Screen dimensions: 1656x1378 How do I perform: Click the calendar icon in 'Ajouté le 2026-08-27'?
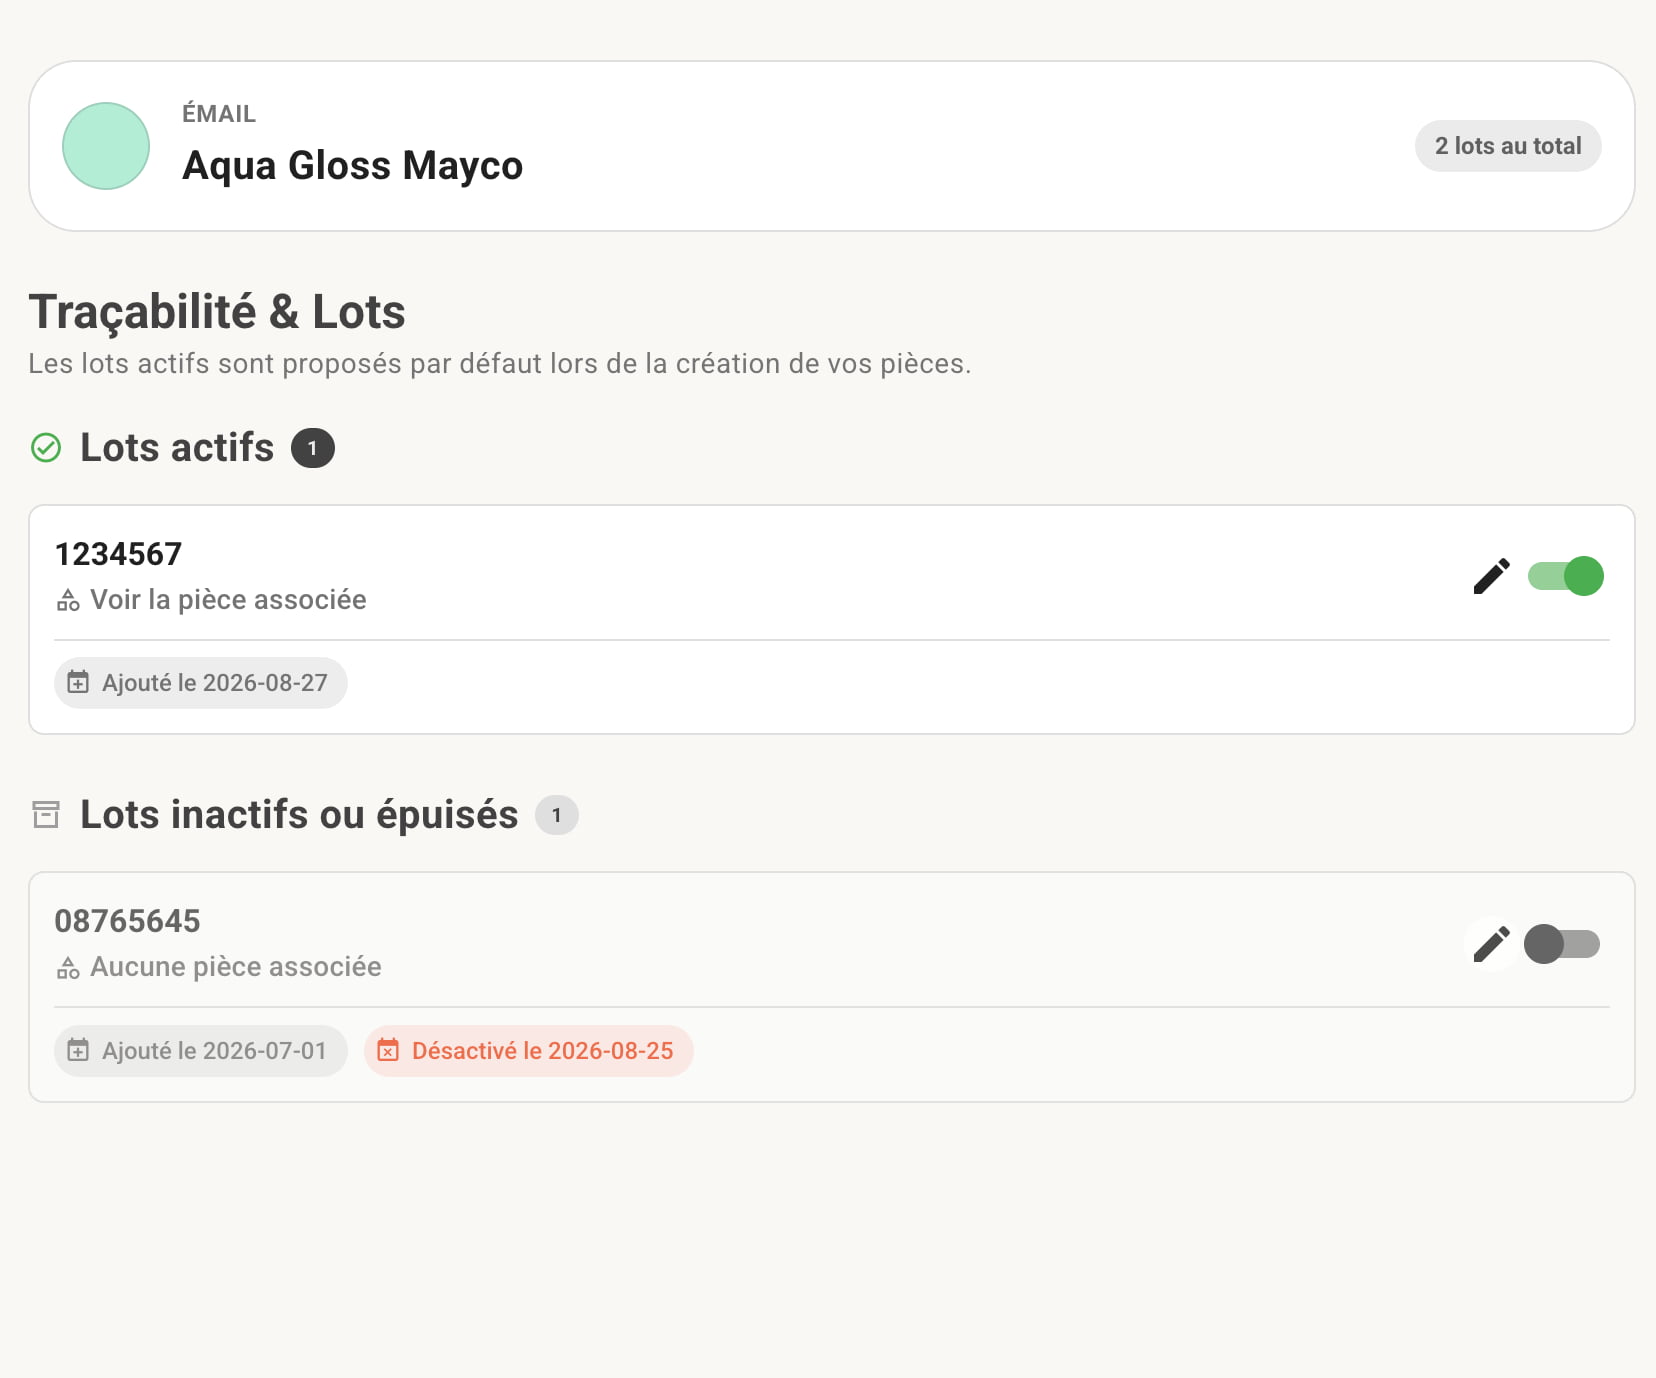click(78, 683)
